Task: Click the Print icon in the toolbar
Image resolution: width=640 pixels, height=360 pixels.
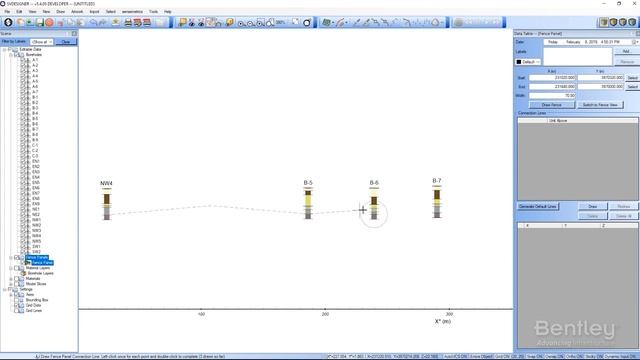Action: pos(128,22)
